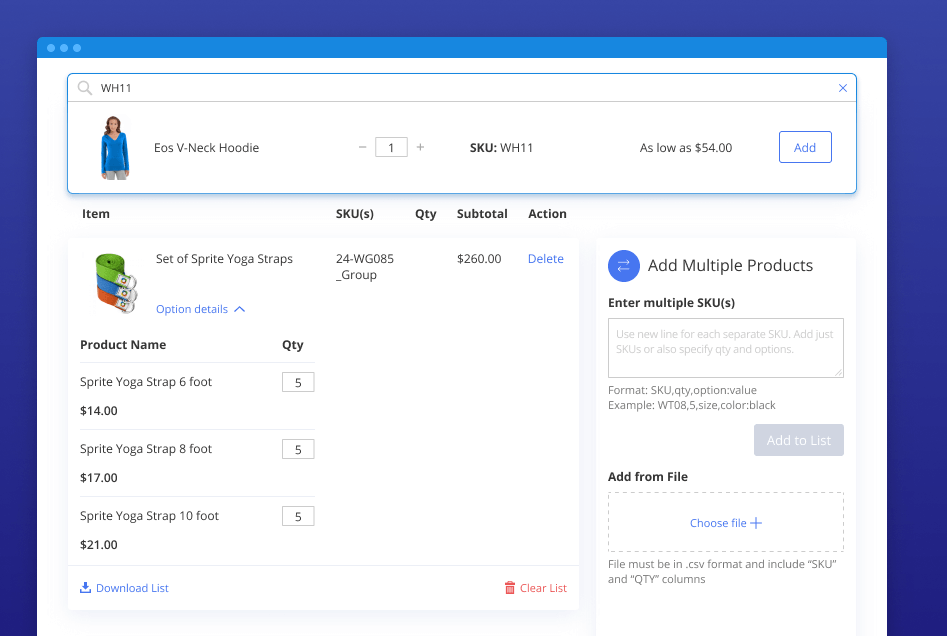This screenshot has width=947, height=636.
Task: Click the Sprite Yoga Strap 10 foot qty field
Action: 298,516
